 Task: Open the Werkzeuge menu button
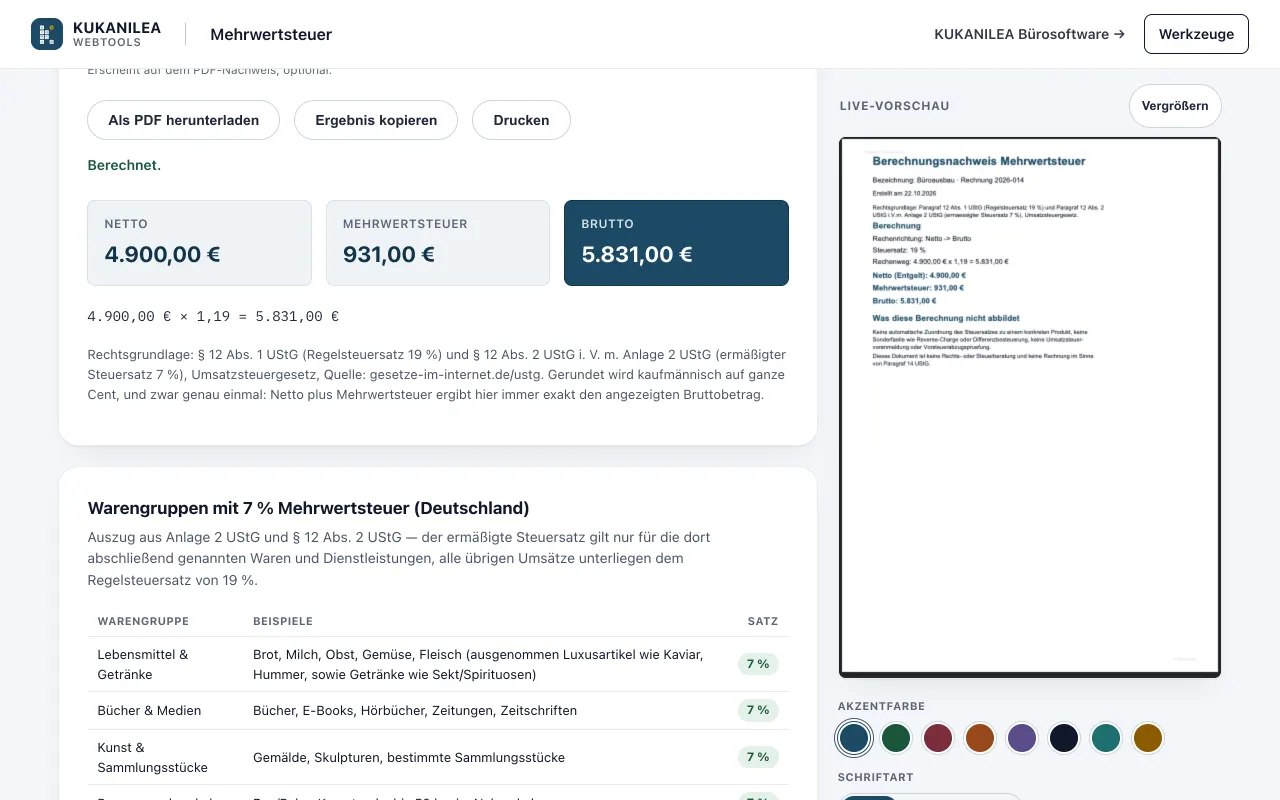(x=1196, y=34)
